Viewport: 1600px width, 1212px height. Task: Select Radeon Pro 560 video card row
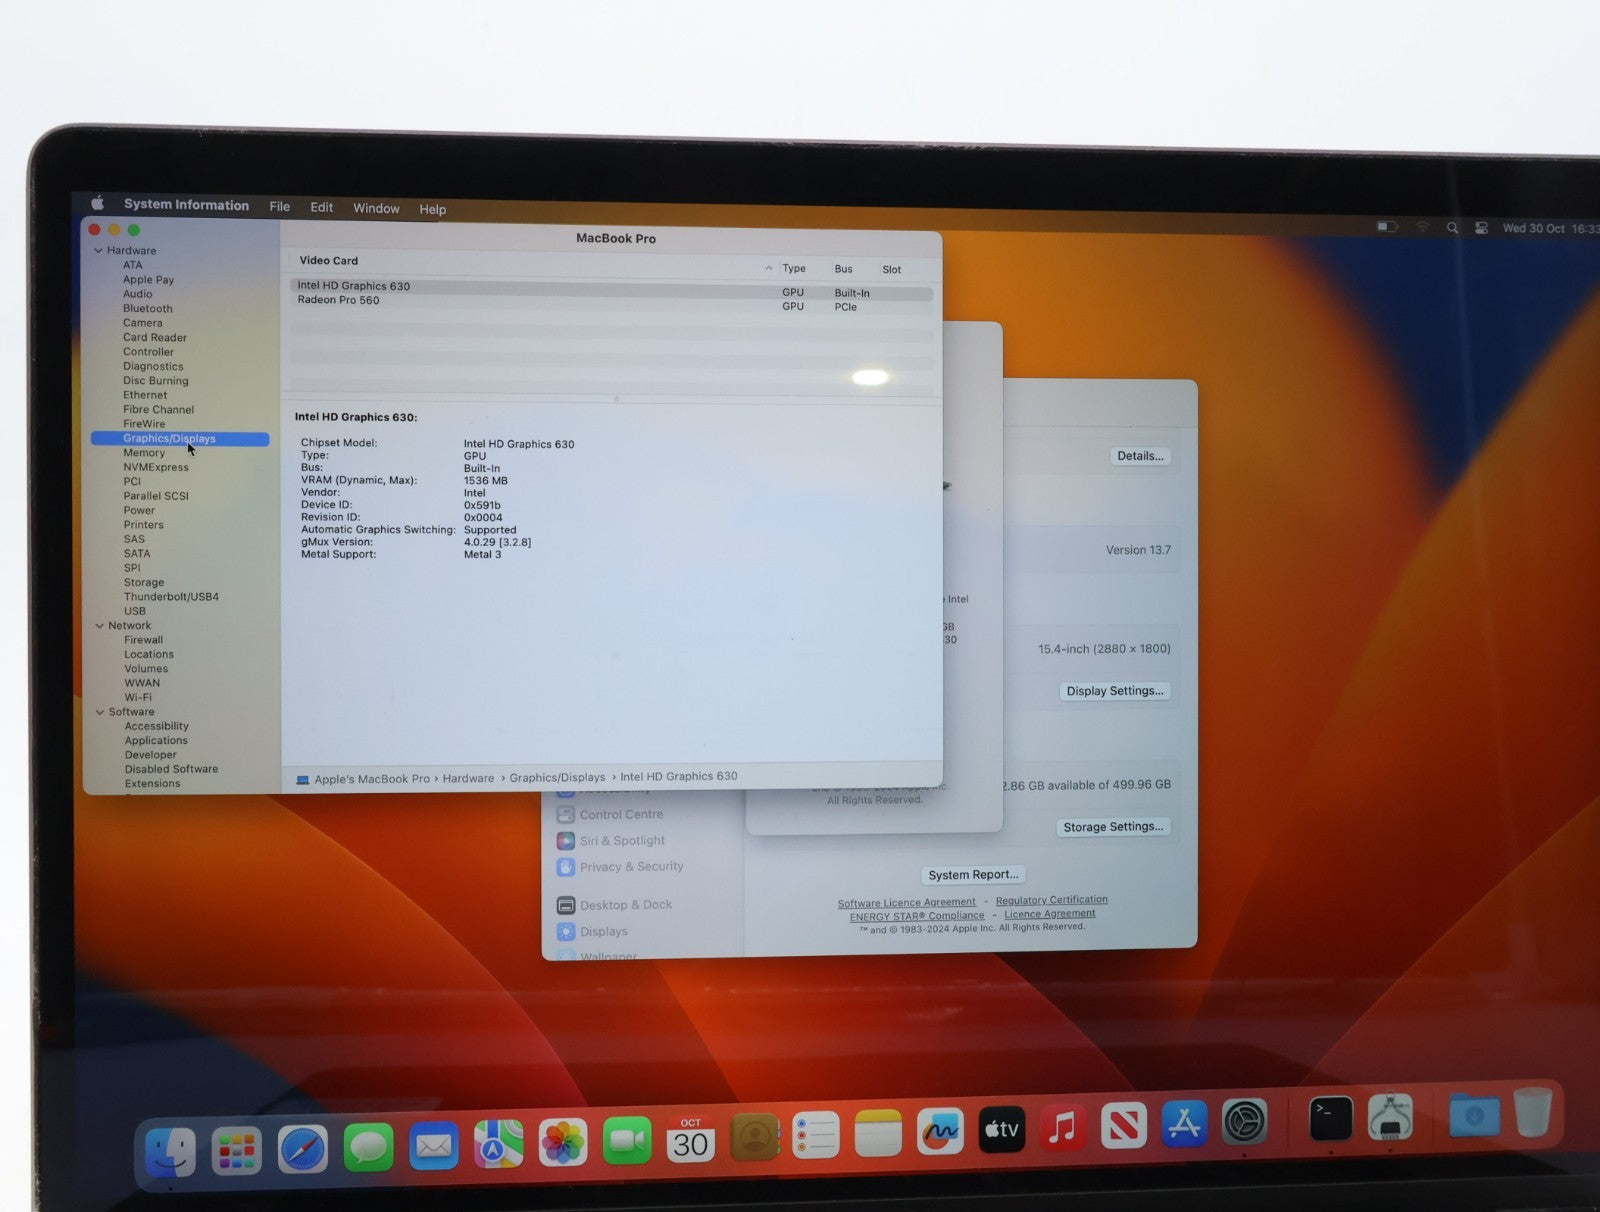coord(339,300)
